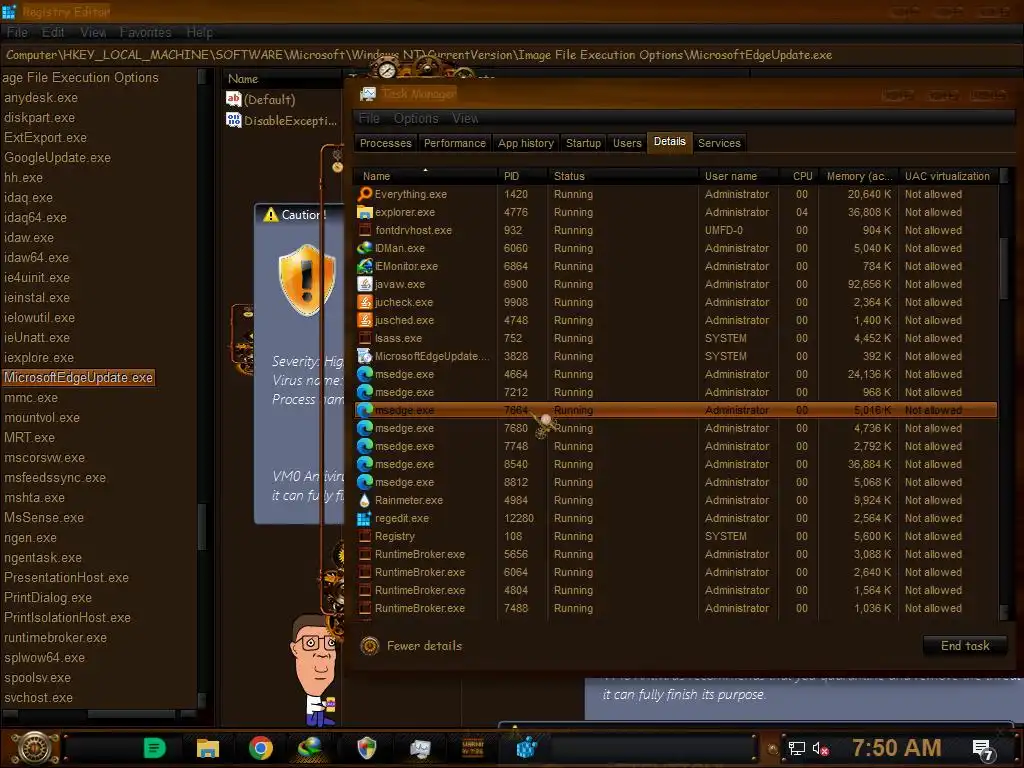Select msedge.exe with PID 7212
Screen dimensions: 1024x768
pyautogui.click(x=676, y=392)
